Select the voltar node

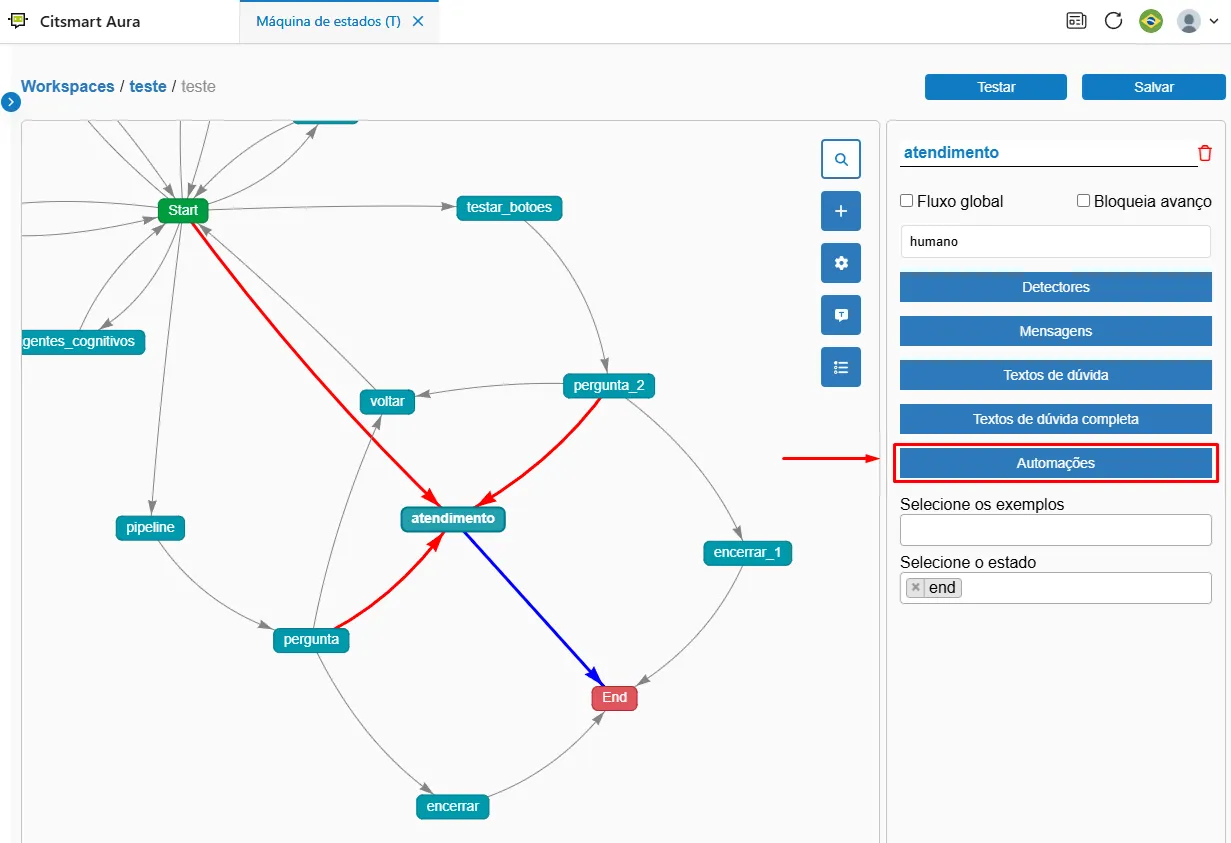pyautogui.click(x=387, y=401)
